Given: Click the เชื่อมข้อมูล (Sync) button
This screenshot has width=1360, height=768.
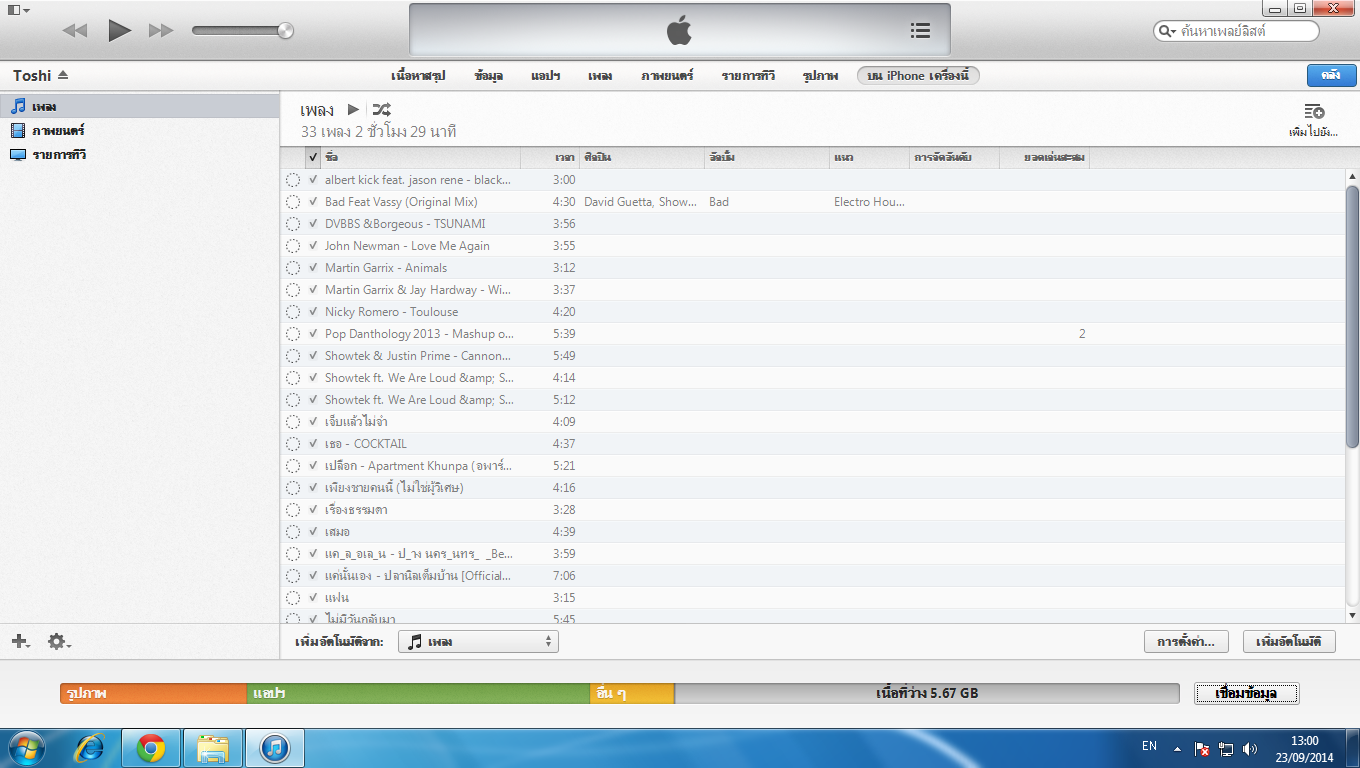Looking at the screenshot, I should 1247,693.
